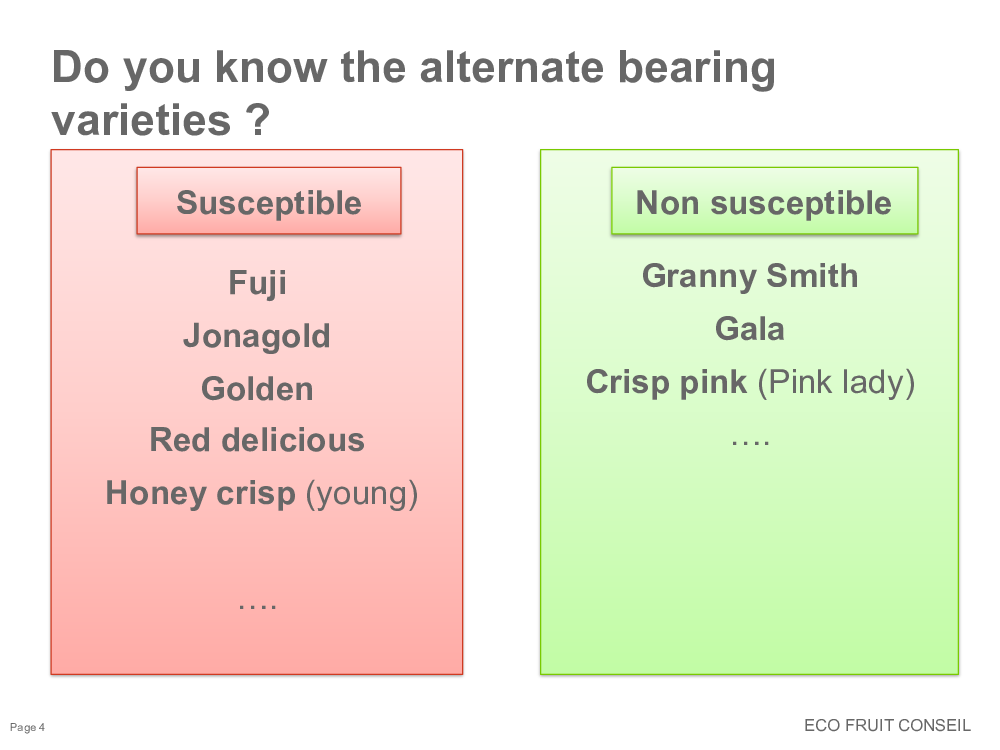This screenshot has width=1000, height=750.
Task: Click the Red delicious variety text
Action: pyautogui.click(x=257, y=440)
